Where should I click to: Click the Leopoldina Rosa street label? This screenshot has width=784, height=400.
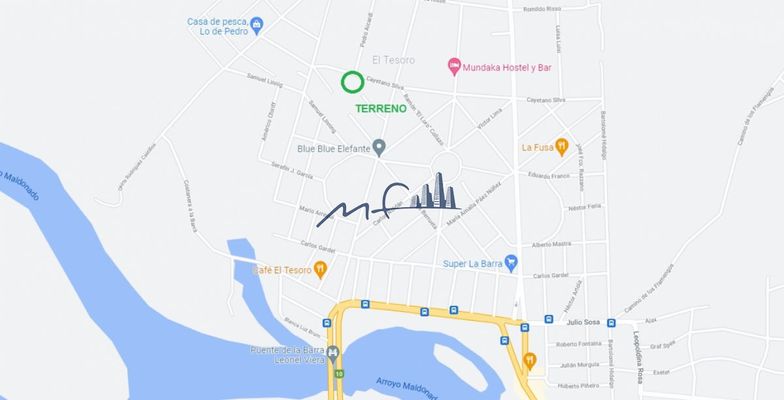click(x=638, y=358)
